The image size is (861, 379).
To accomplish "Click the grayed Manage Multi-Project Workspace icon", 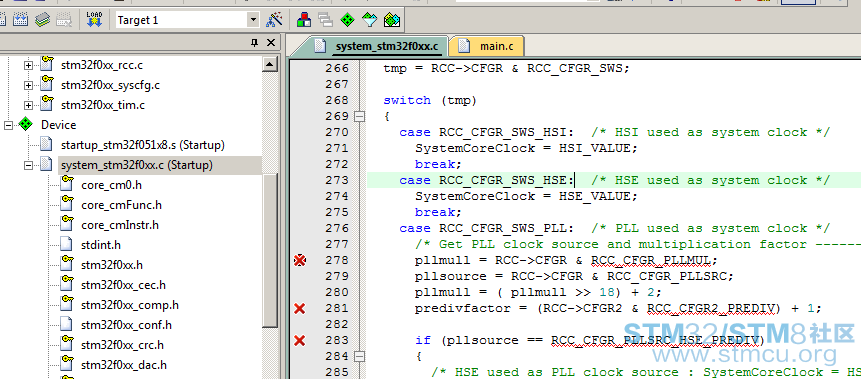I will coord(326,20).
